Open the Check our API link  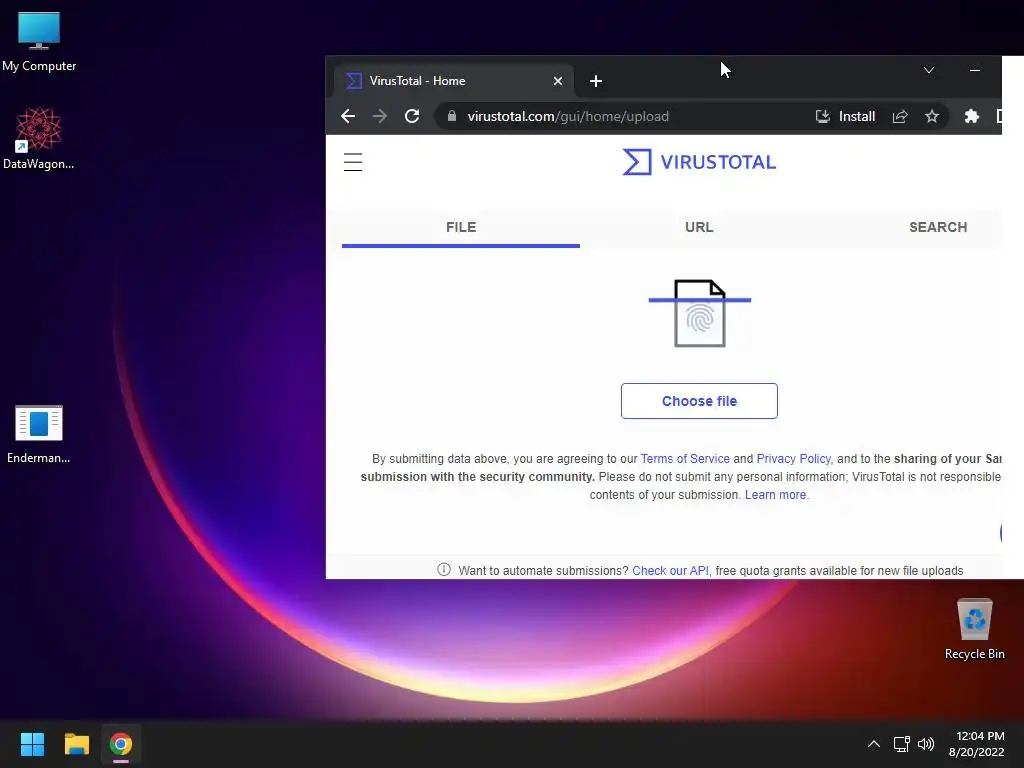pos(670,570)
